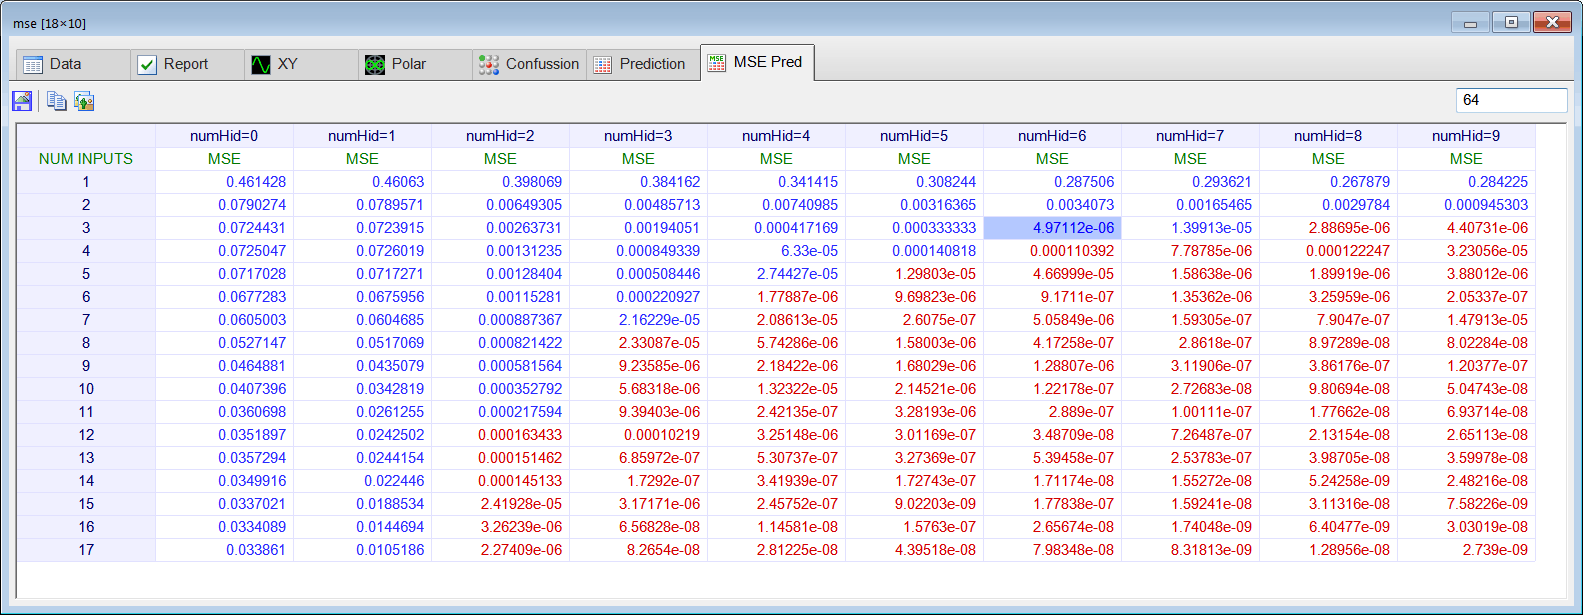Select cell 0.284225
The height and width of the screenshot is (615, 1583).
point(1466,182)
